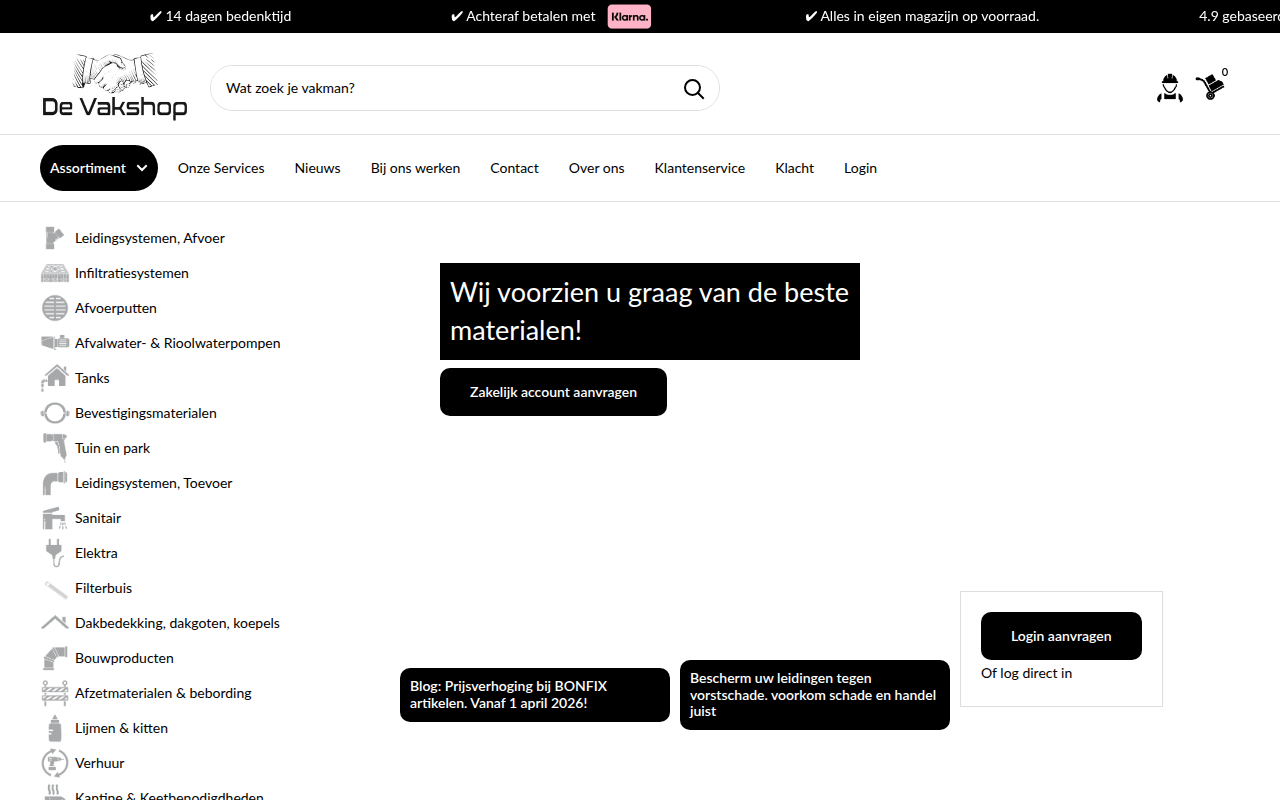
Task: Click the Afzetmaterialen barrier icon
Action: (55, 693)
